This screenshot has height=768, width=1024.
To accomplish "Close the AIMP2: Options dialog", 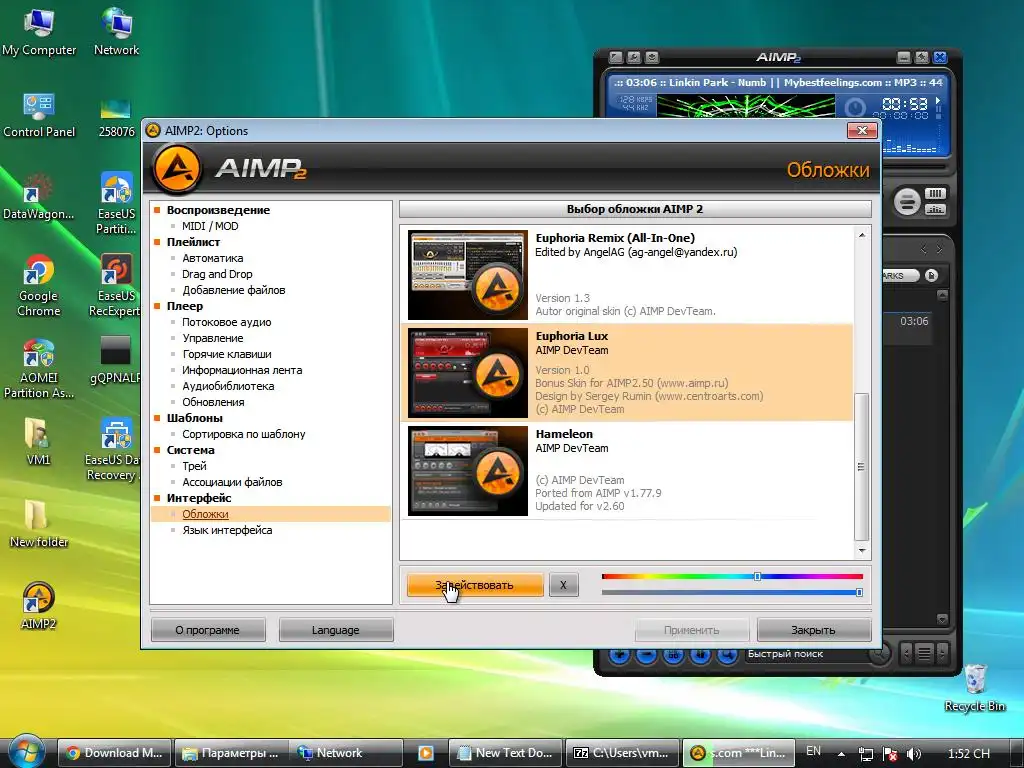I will click(x=861, y=131).
